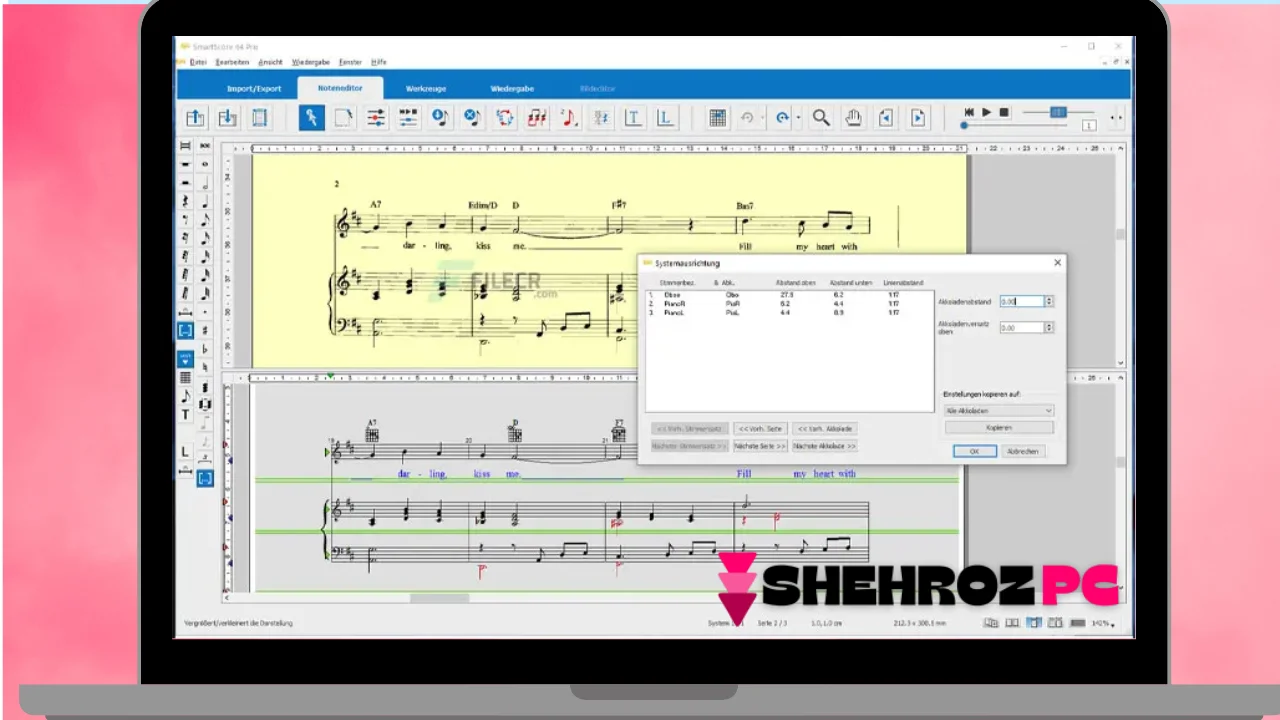Viewport: 1280px width, 720px height.
Task: Open redo dropdown arrow in toolbar
Action: click(x=797, y=119)
